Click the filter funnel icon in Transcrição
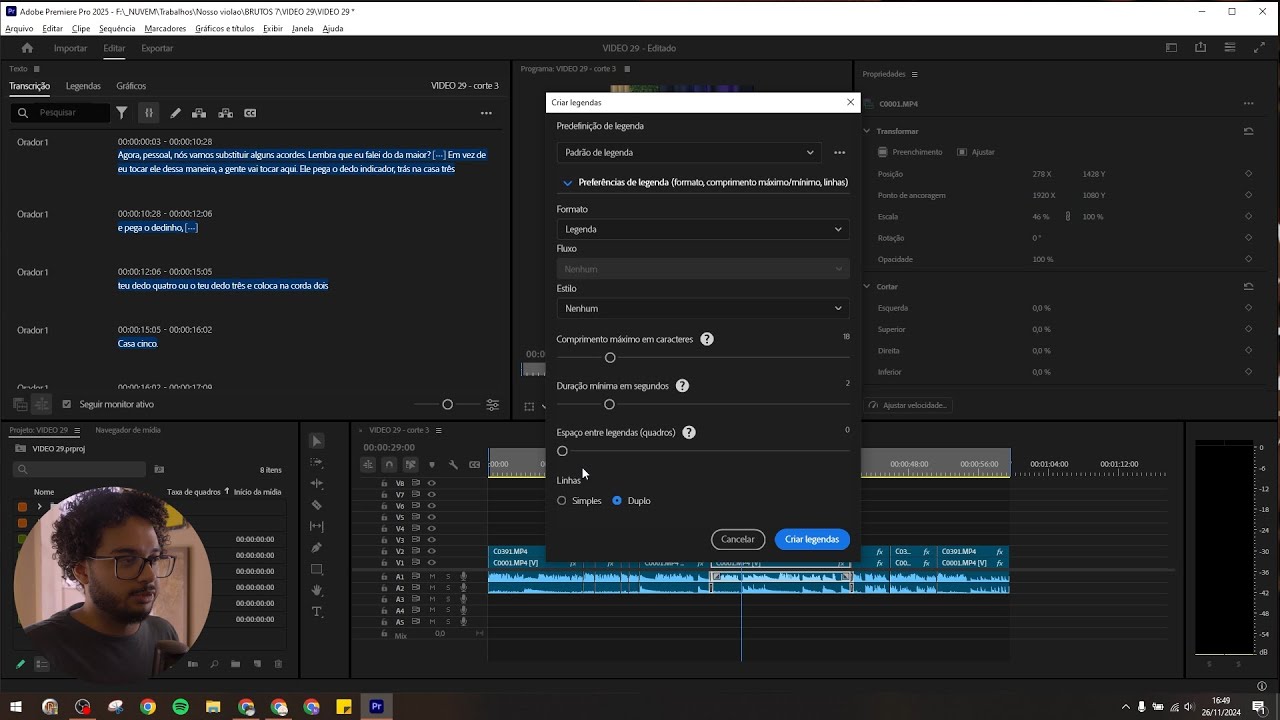1280x720 pixels. (121, 113)
